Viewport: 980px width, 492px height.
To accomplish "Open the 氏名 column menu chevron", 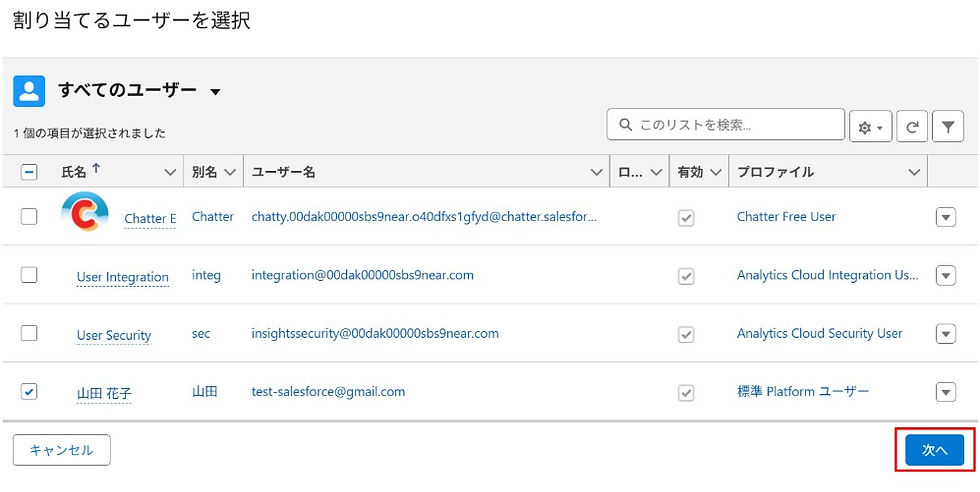I will pyautogui.click(x=170, y=173).
